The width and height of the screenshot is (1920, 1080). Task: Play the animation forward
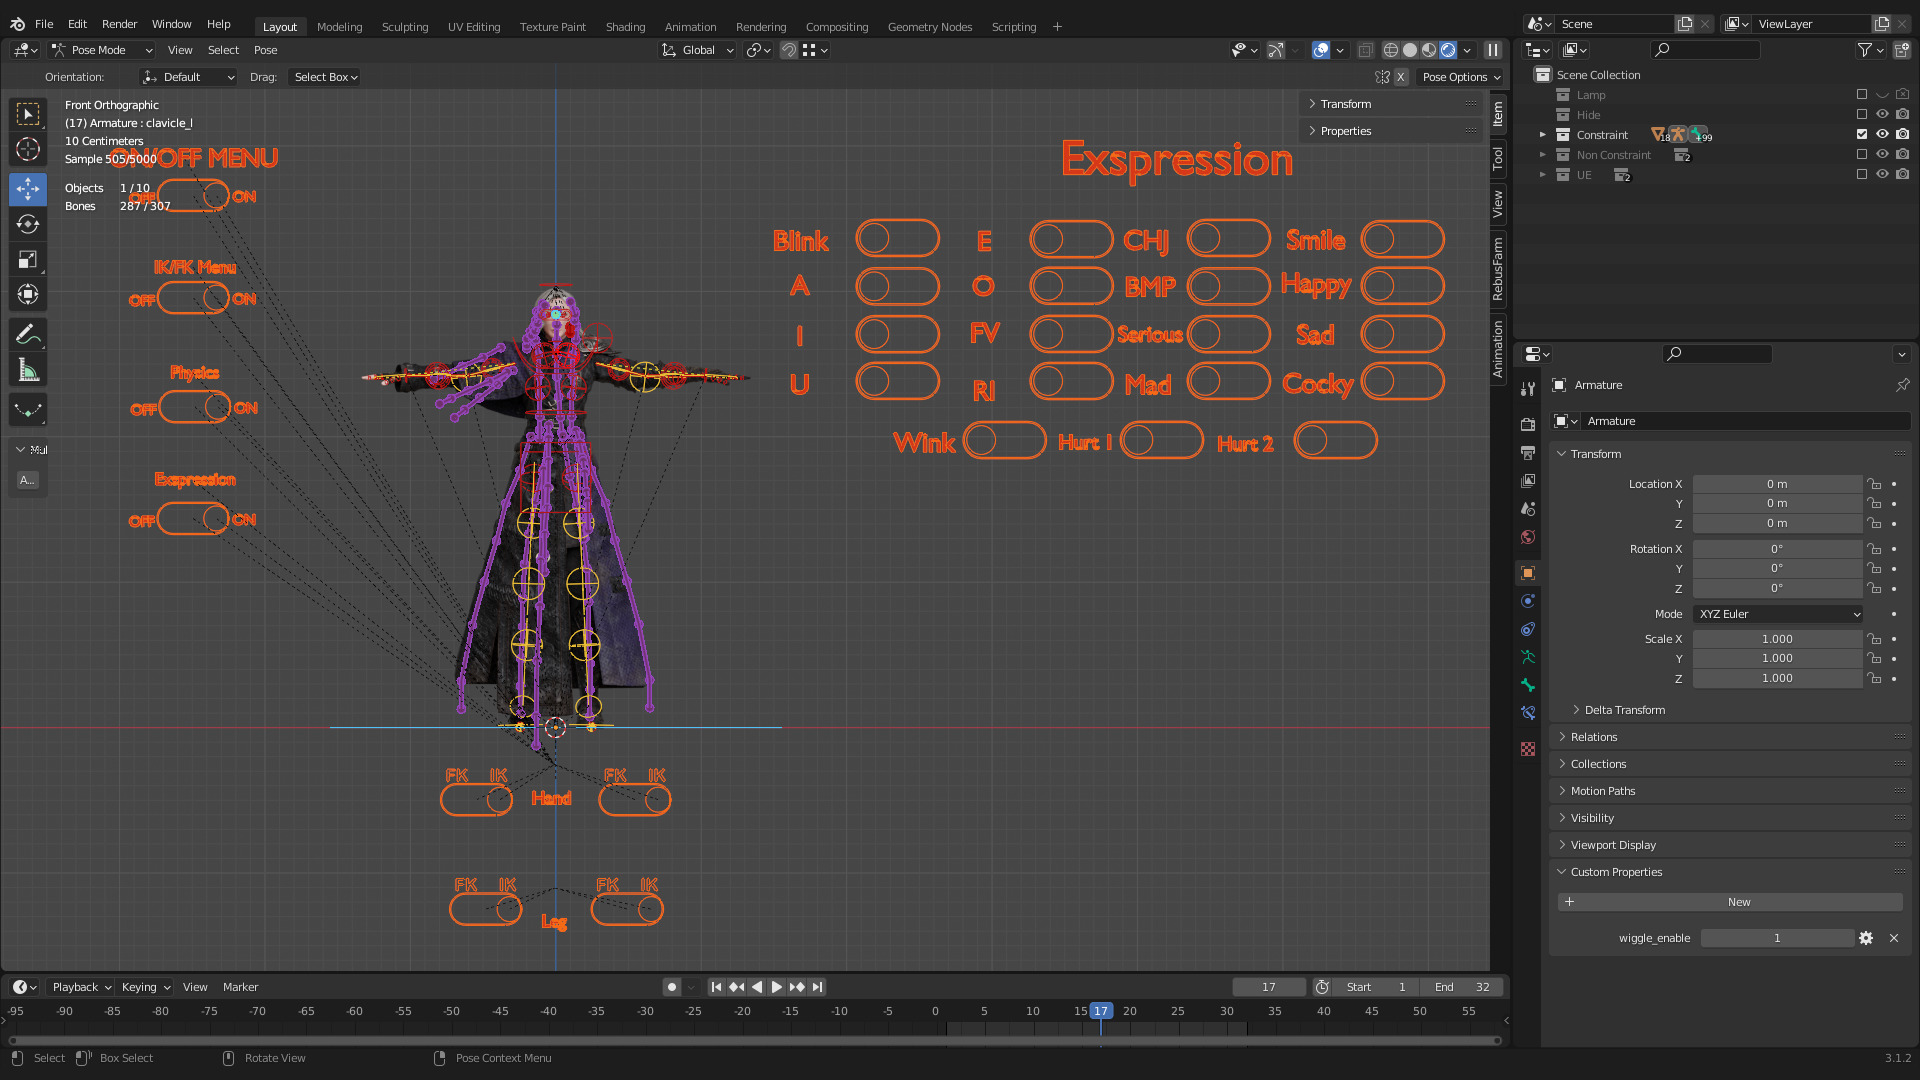pos(776,987)
